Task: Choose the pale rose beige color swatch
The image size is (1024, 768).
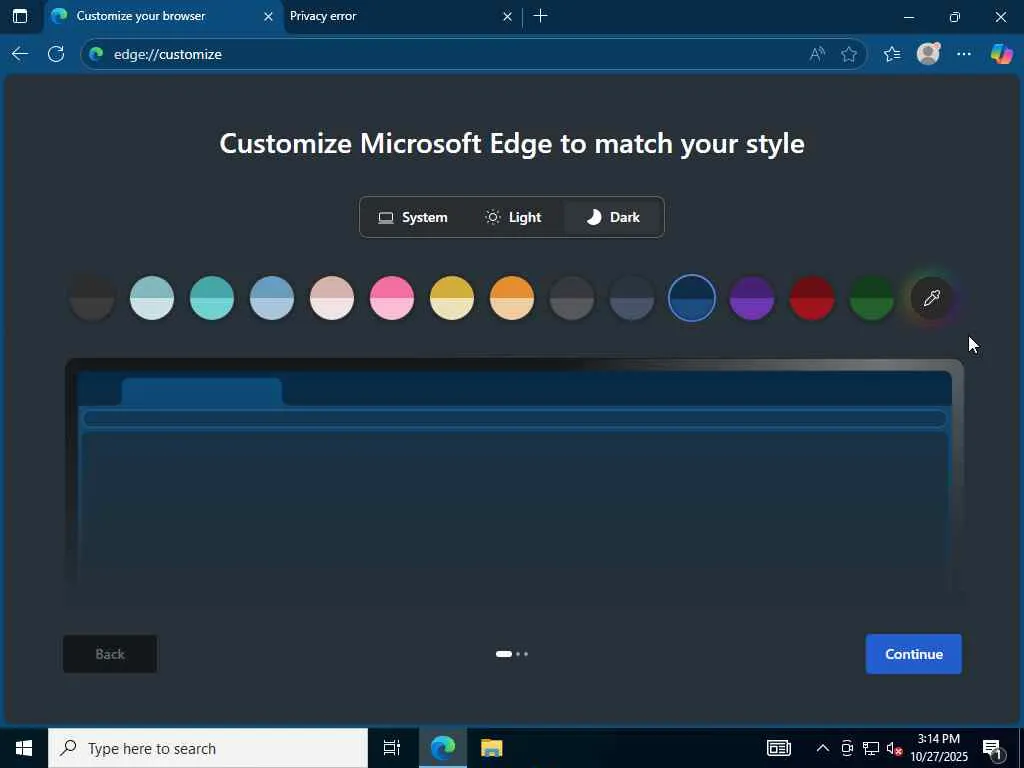Action: [332, 298]
